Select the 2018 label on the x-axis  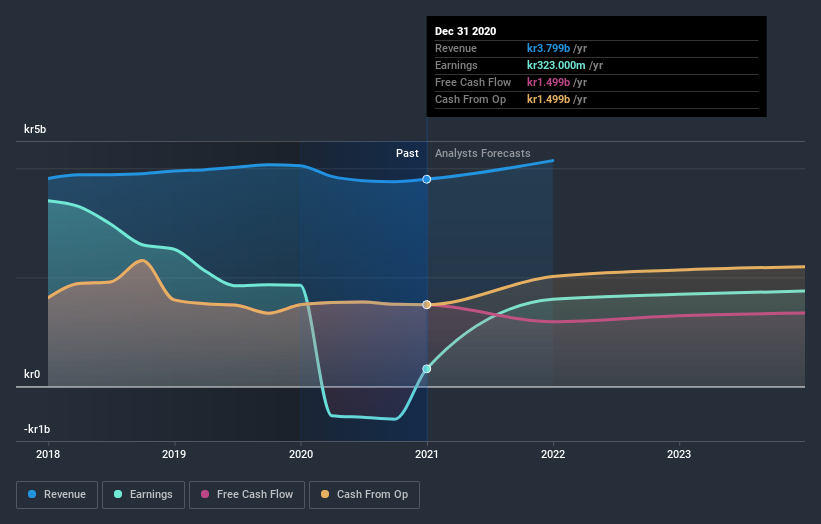pos(48,454)
